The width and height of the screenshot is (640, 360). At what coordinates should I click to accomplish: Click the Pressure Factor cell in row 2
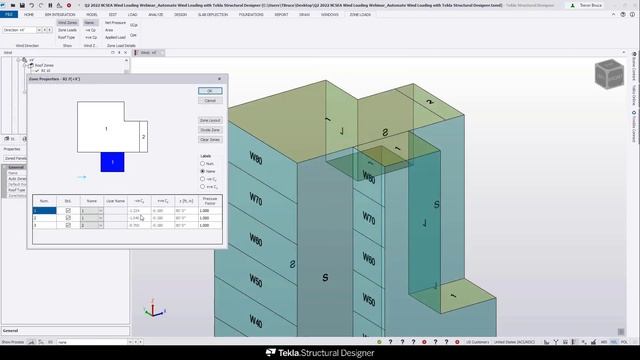click(210, 218)
